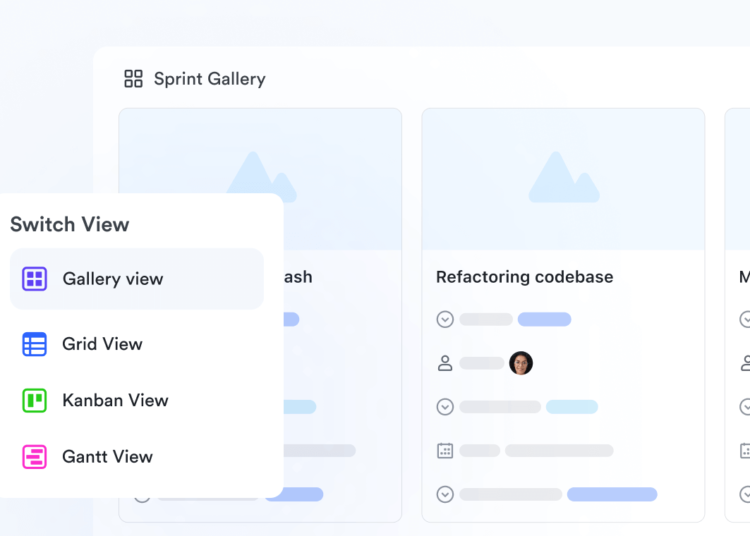Screen dimensions: 750x536
Task: Click the long blue tag at card bottom in Refactoring codebase
Action: [x=612, y=494]
